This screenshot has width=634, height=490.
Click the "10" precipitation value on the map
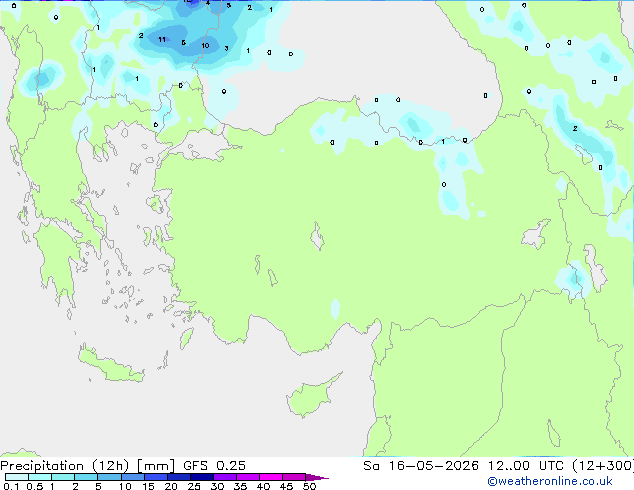point(205,45)
